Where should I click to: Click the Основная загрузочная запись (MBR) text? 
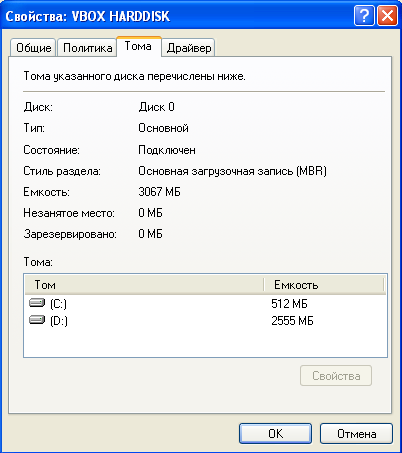pos(232,171)
